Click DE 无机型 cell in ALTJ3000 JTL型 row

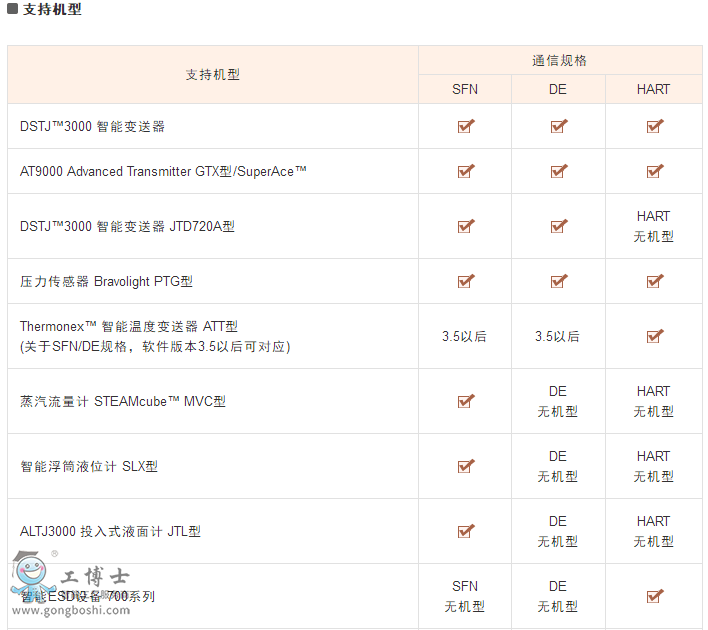[x=558, y=531]
